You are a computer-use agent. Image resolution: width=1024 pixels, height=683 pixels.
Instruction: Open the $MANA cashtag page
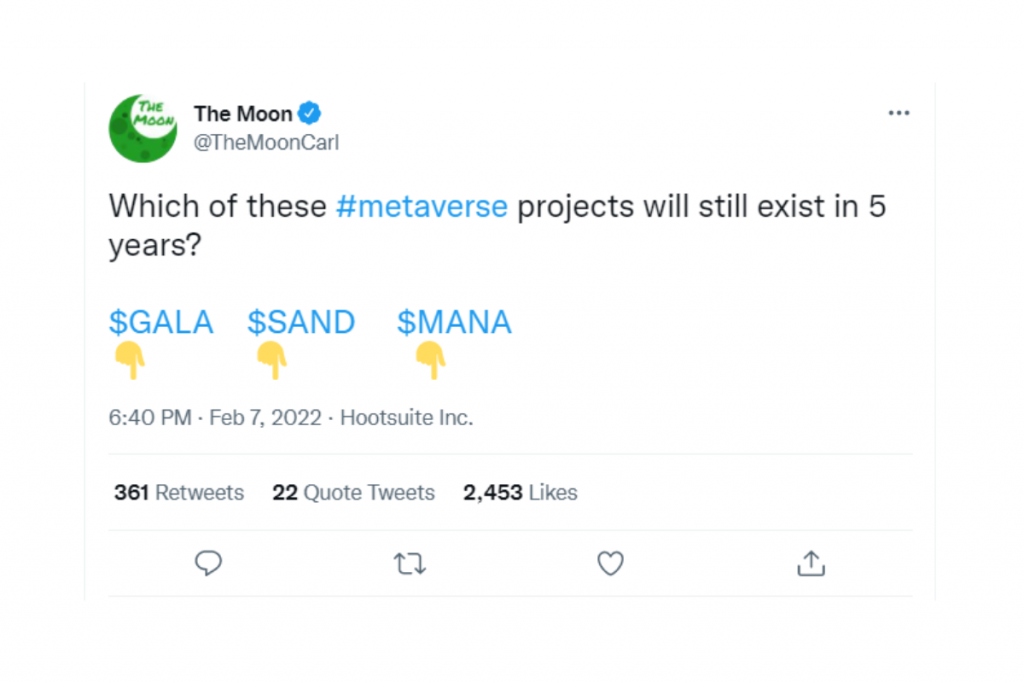(x=454, y=322)
